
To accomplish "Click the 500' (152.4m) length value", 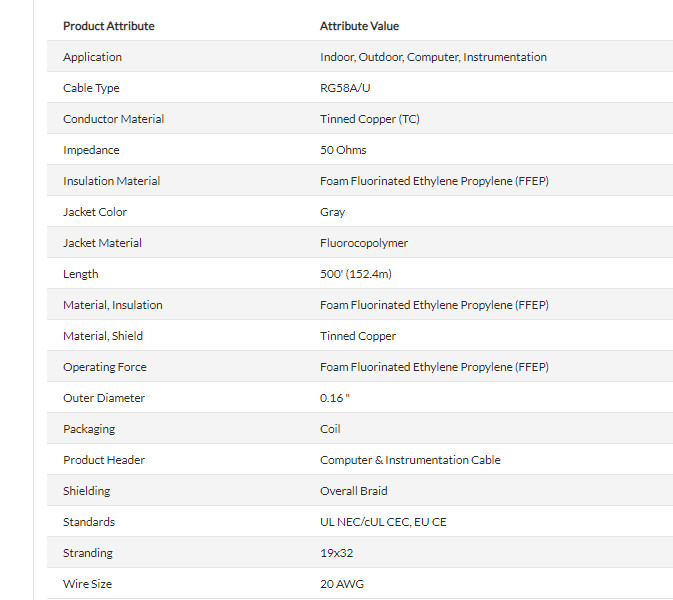I will [356, 274].
